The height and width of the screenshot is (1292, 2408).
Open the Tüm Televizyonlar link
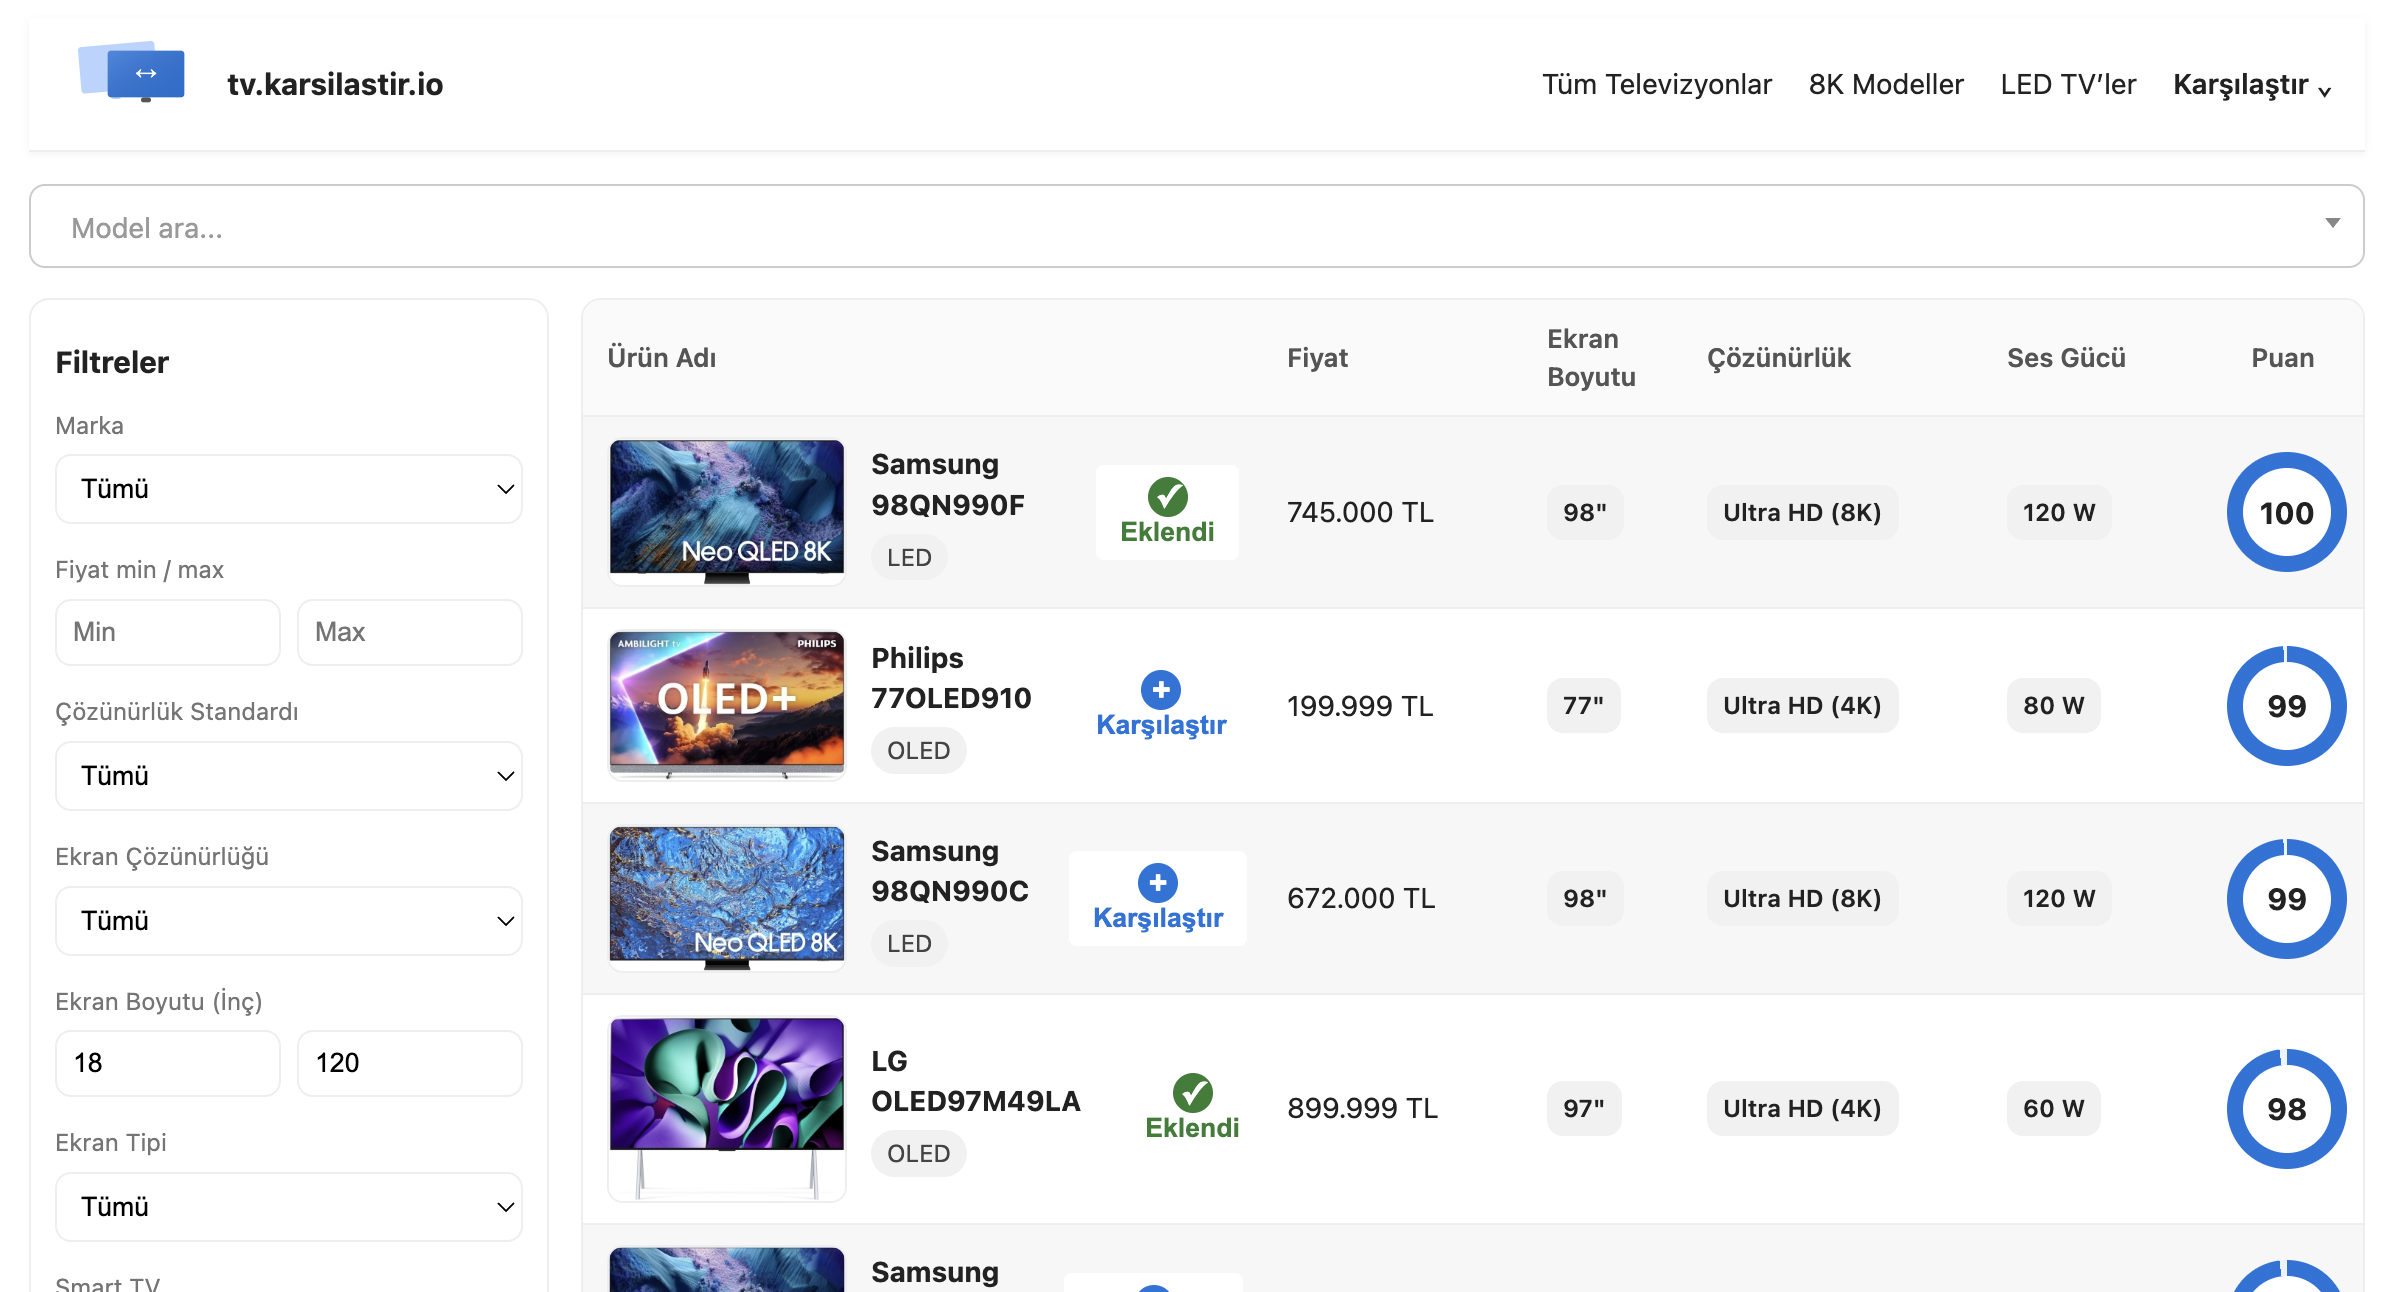click(x=1656, y=85)
